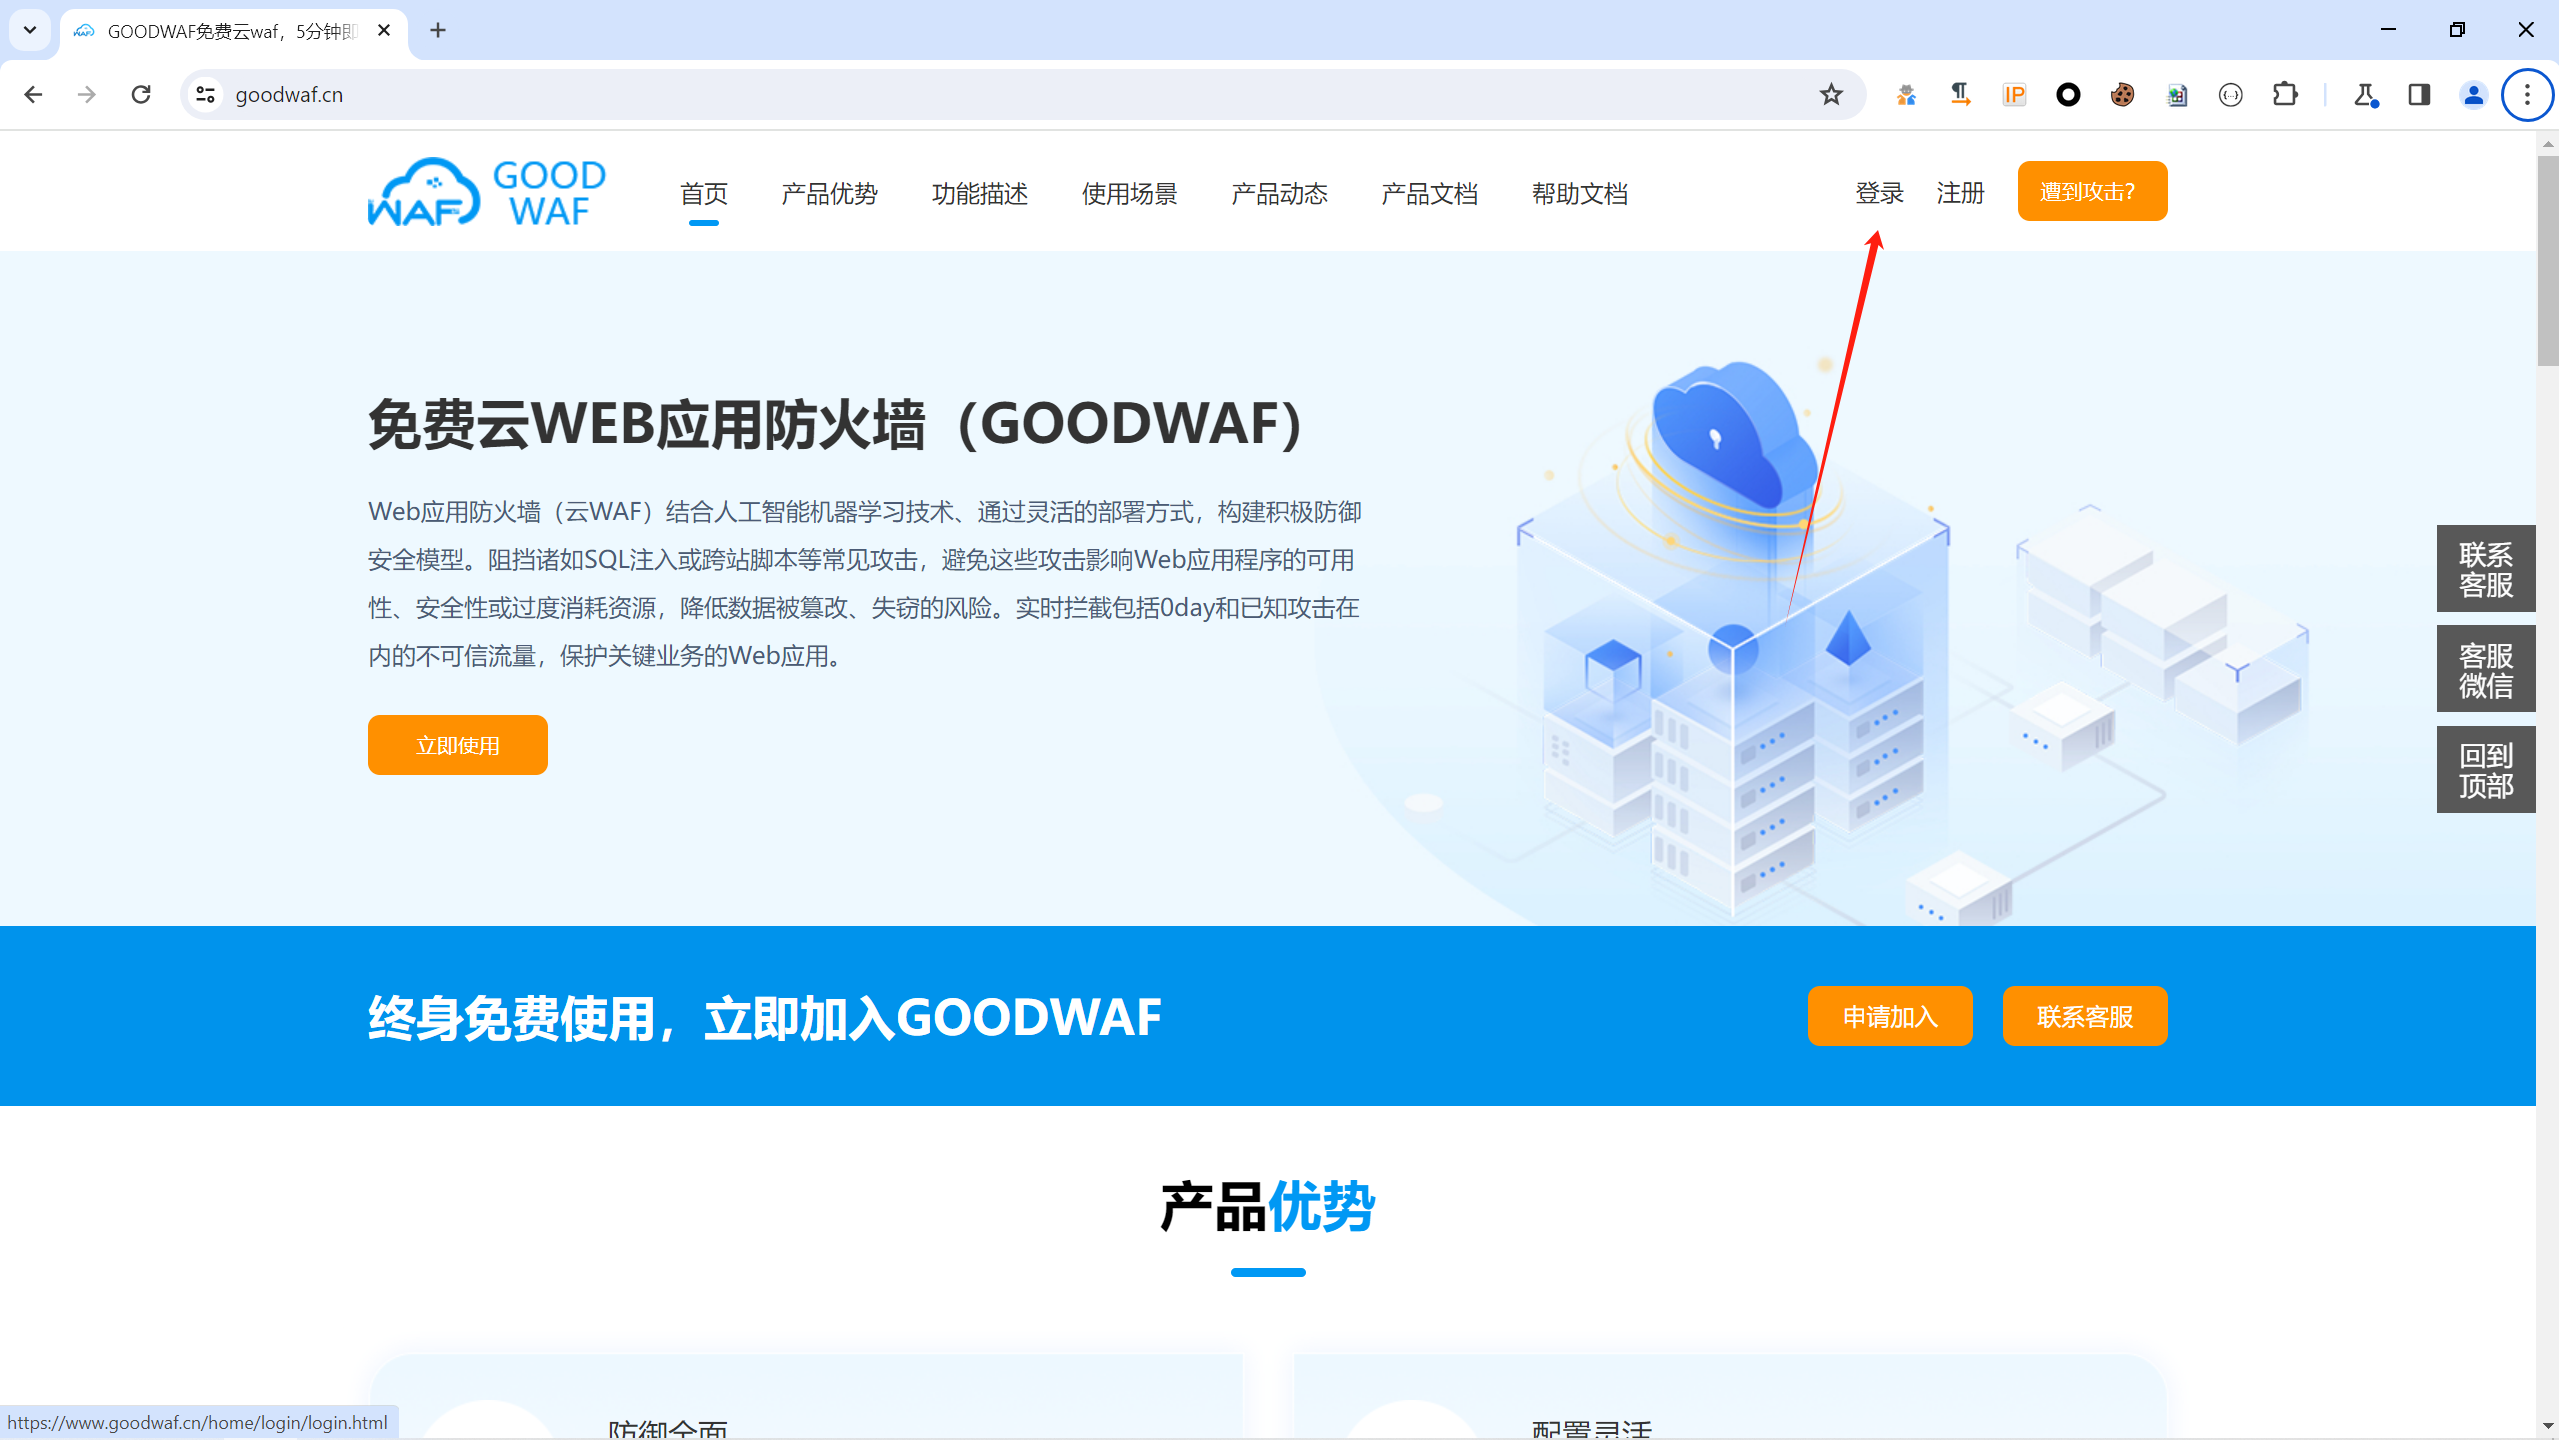This screenshot has height=1440, width=2559.
Task: Click the cookie extension icon
Action: (x=2122, y=94)
